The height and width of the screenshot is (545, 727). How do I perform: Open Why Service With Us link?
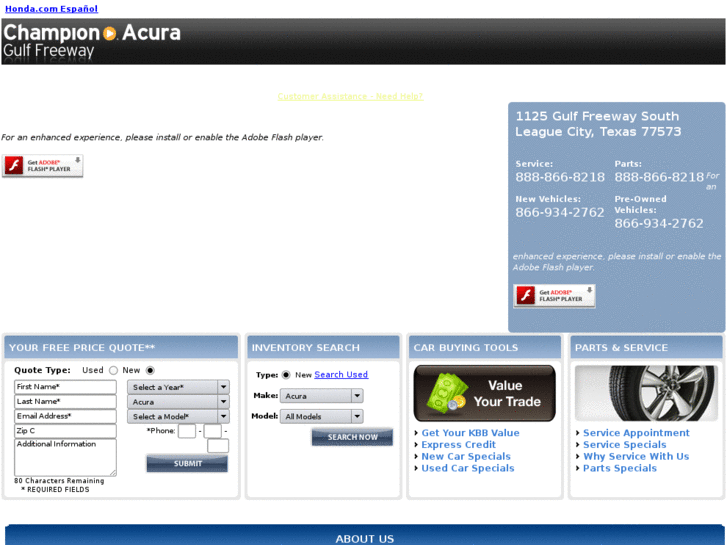(636, 456)
